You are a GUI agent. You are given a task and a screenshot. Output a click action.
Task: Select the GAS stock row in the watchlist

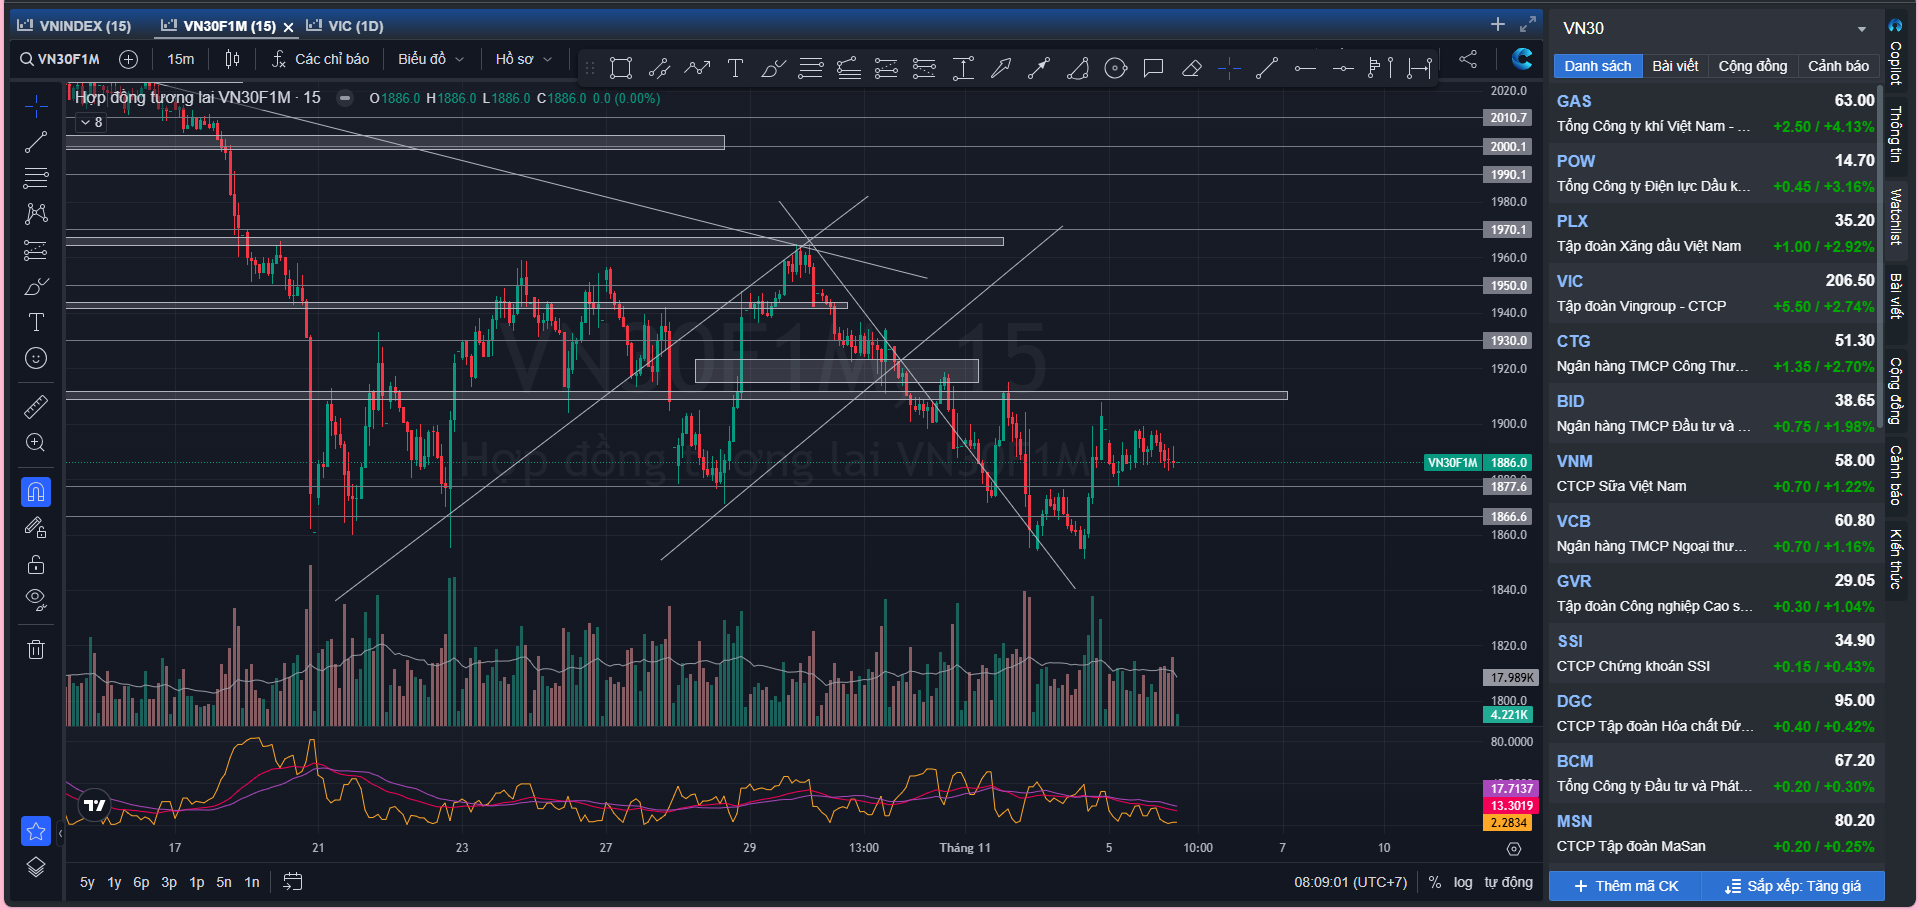[1715, 113]
